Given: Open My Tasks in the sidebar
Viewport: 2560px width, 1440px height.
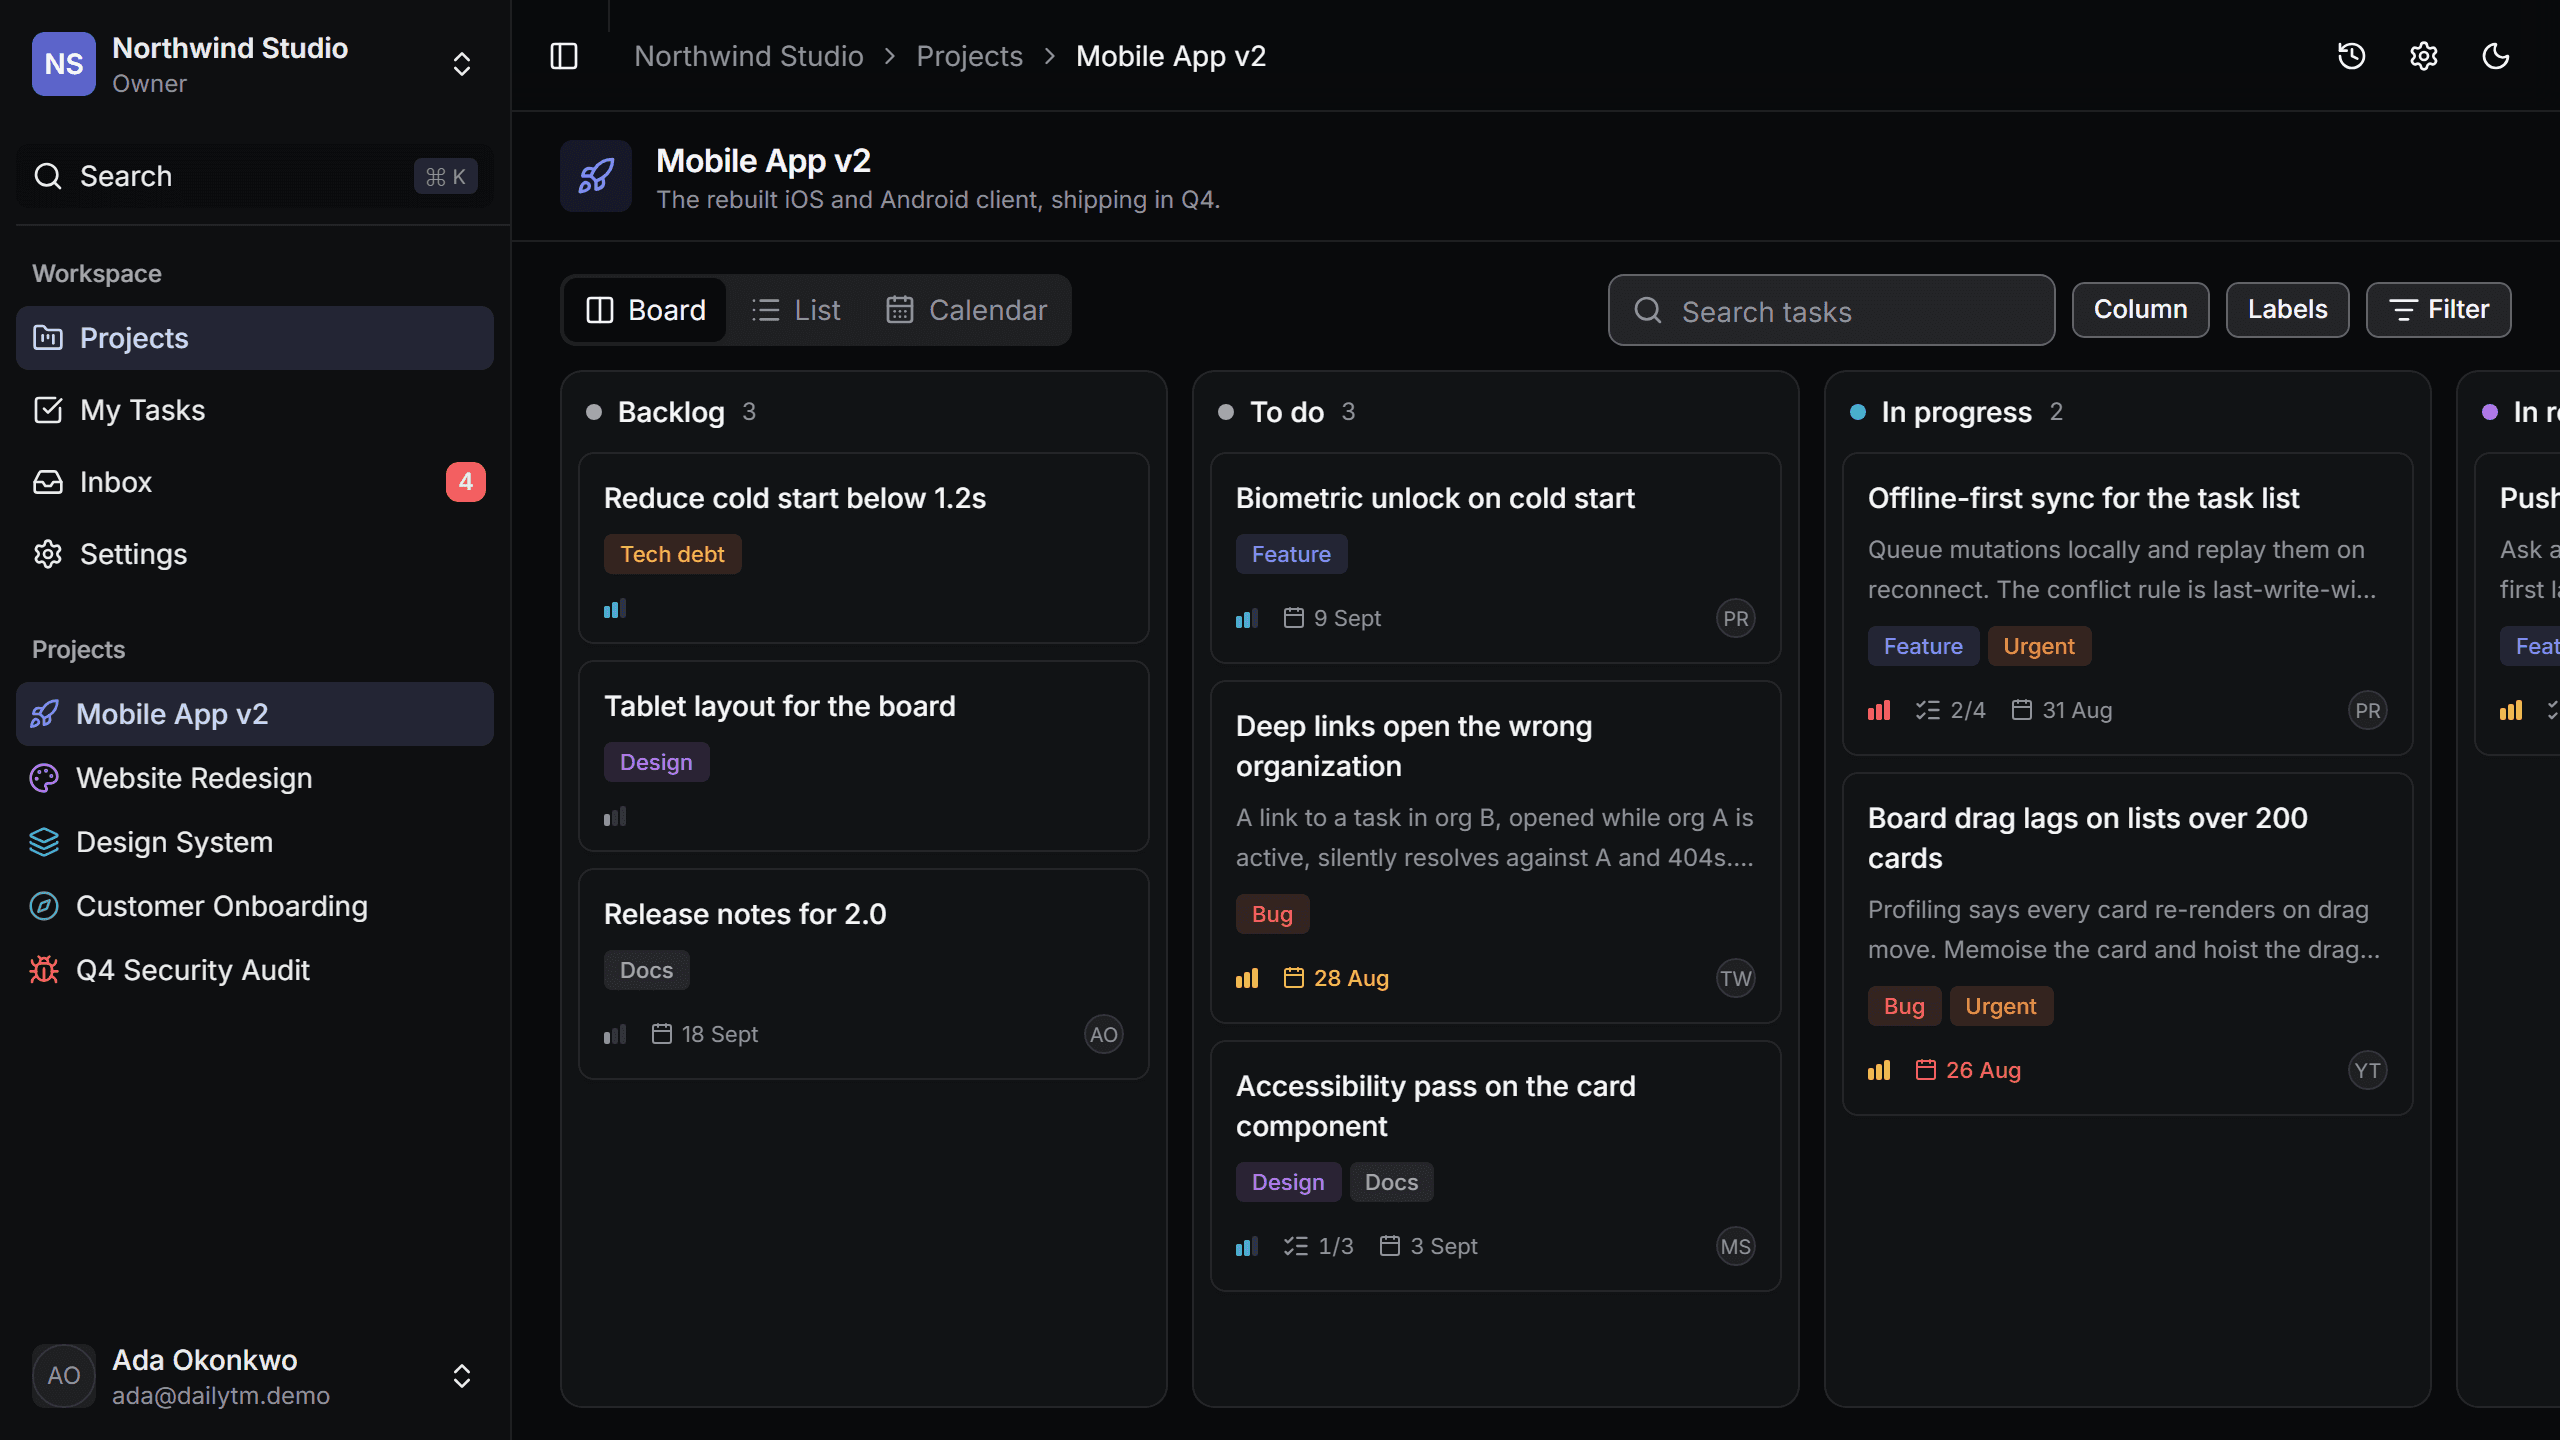Looking at the screenshot, I should [255, 410].
